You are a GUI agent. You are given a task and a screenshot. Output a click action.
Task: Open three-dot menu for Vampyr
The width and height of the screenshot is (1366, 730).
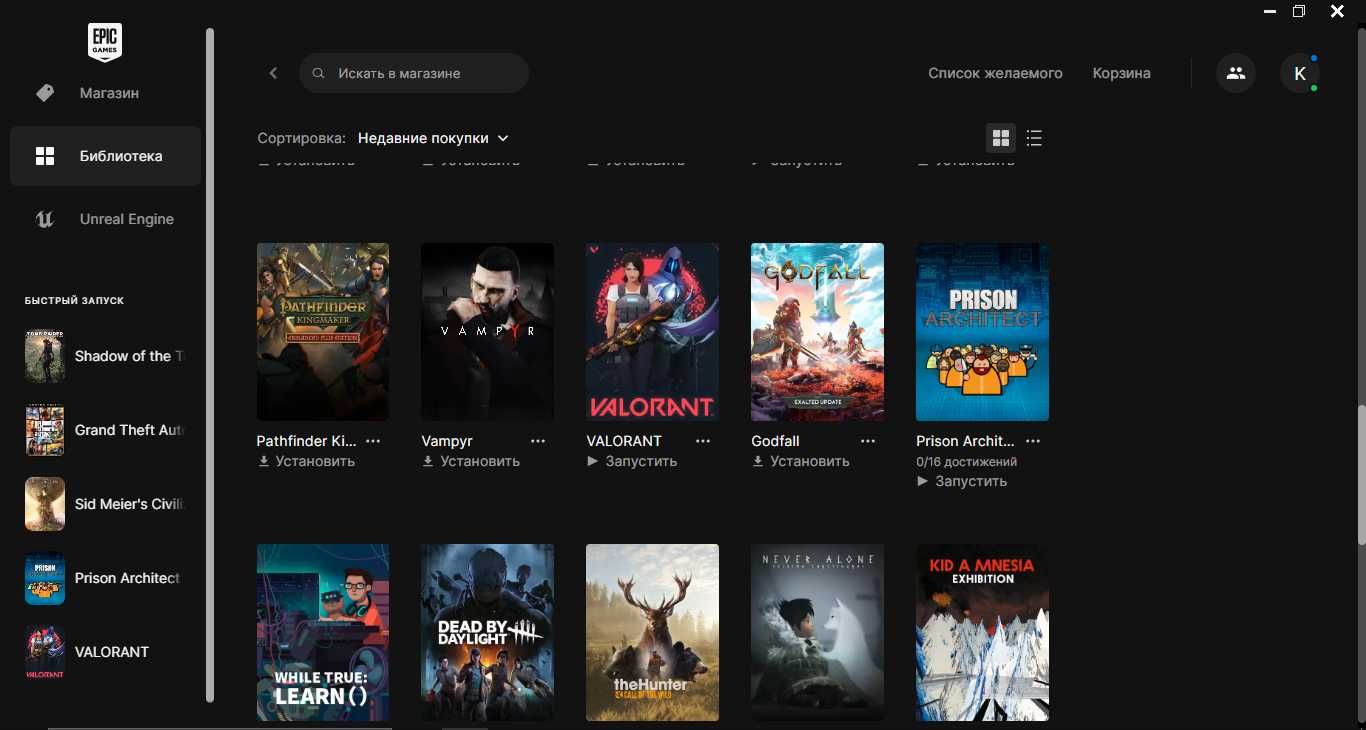tap(538, 441)
